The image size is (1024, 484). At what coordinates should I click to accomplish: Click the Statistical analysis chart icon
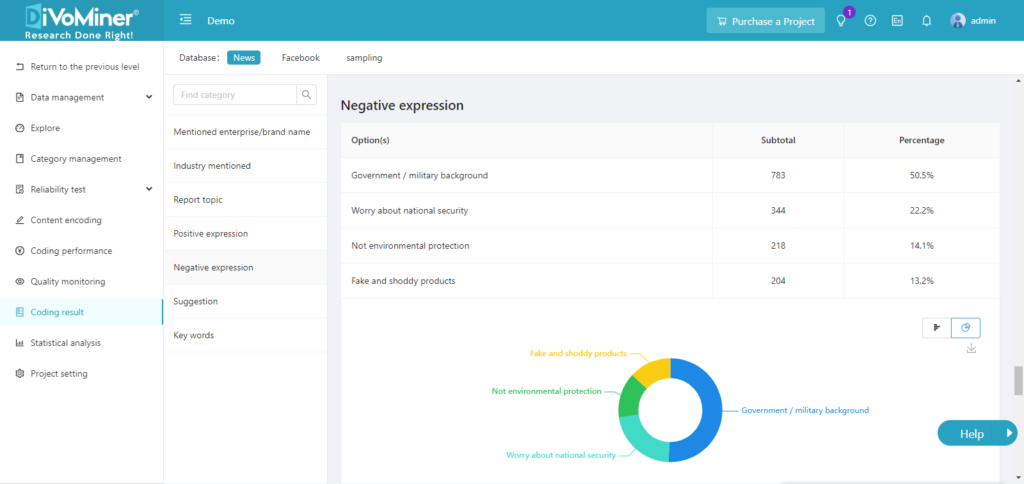tap(20, 343)
